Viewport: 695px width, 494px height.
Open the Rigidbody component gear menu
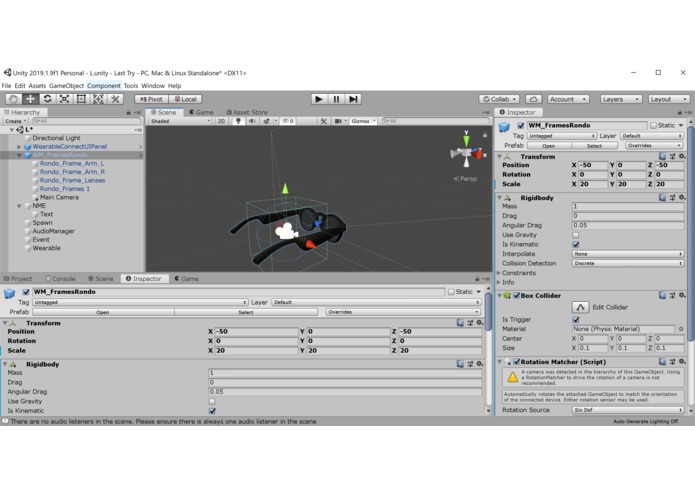(x=683, y=198)
